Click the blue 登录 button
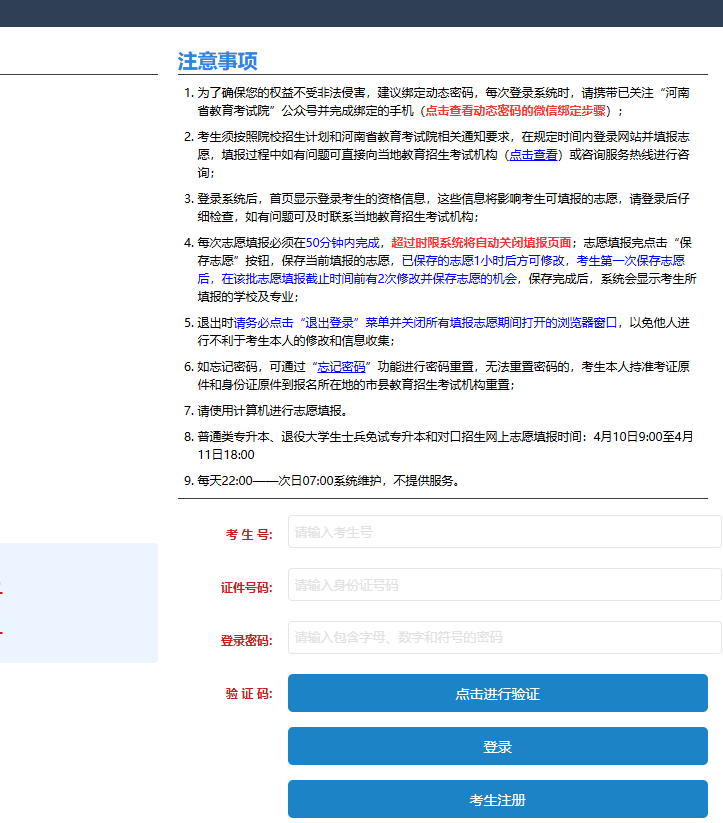The height and width of the screenshot is (823, 723). pyautogui.click(x=497, y=747)
